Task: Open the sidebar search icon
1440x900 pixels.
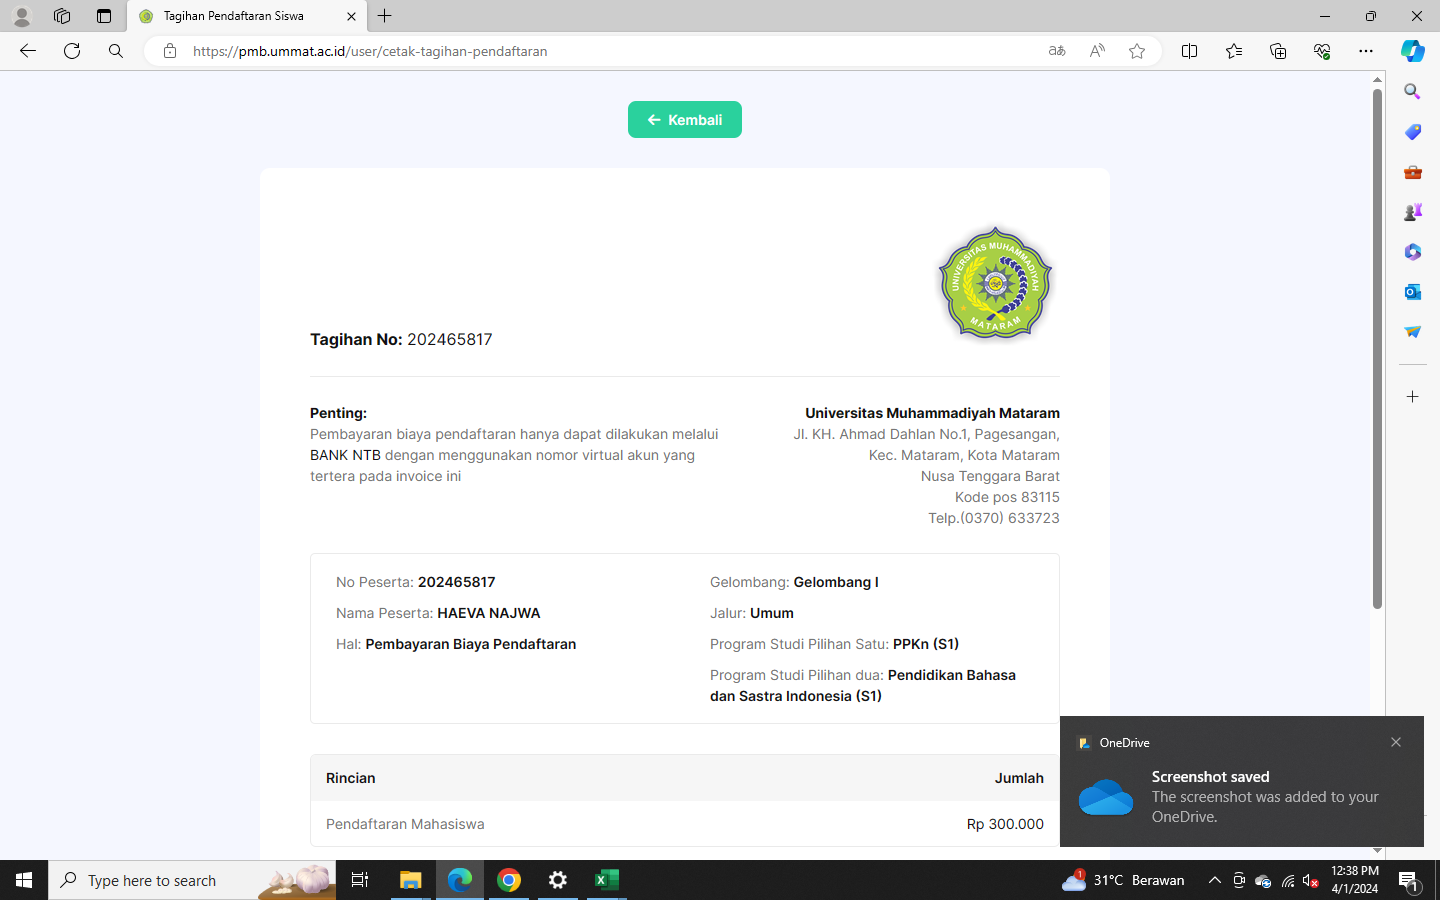Action: click(1412, 92)
